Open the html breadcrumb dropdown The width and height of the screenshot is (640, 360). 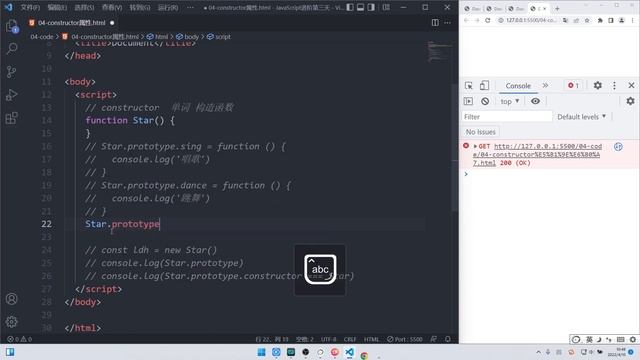point(158,37)
